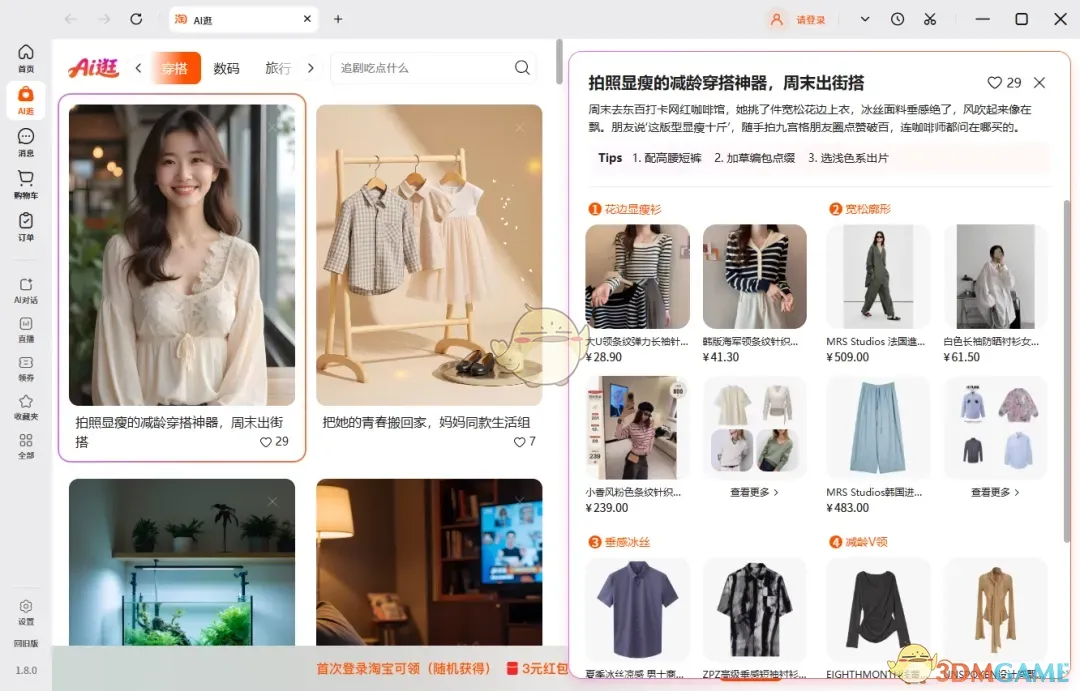This screenshot has height=691, width=1080.
Task: Go to 订单 orders in sidebar
Action: [26, 226]
